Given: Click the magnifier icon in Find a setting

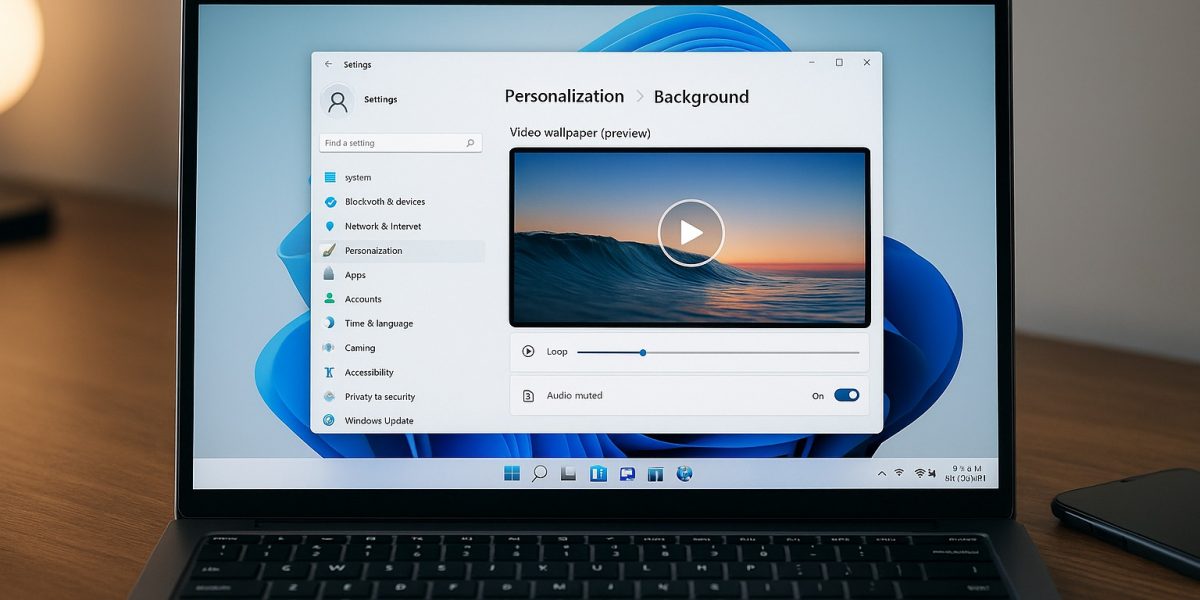Looking at the screenshot, I should [x=470, y=143].
